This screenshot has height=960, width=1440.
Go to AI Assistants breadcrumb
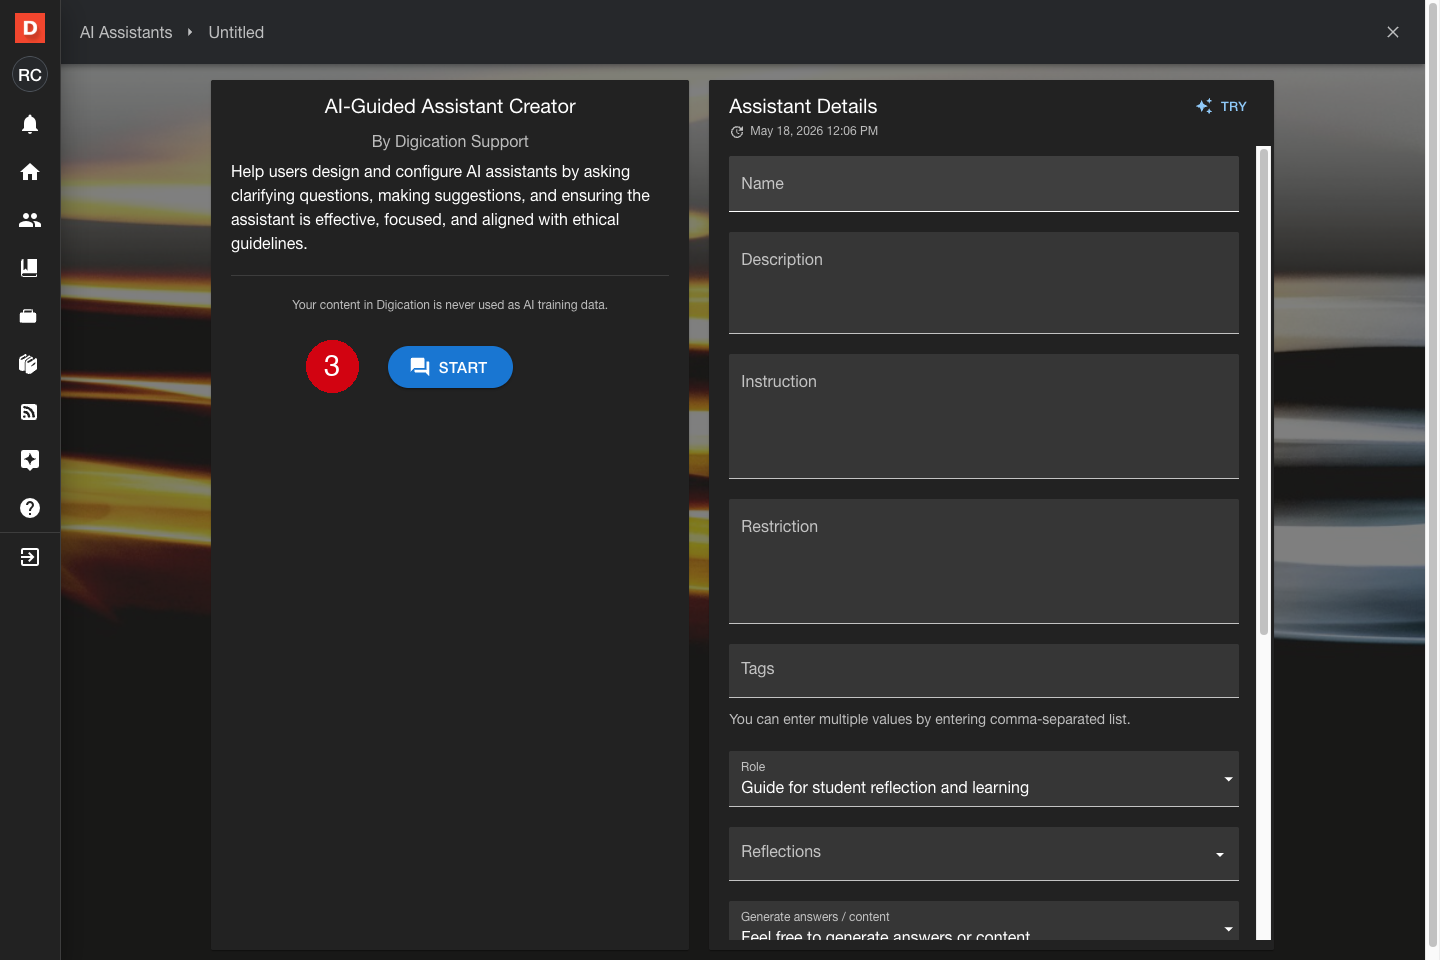point(126,32)
